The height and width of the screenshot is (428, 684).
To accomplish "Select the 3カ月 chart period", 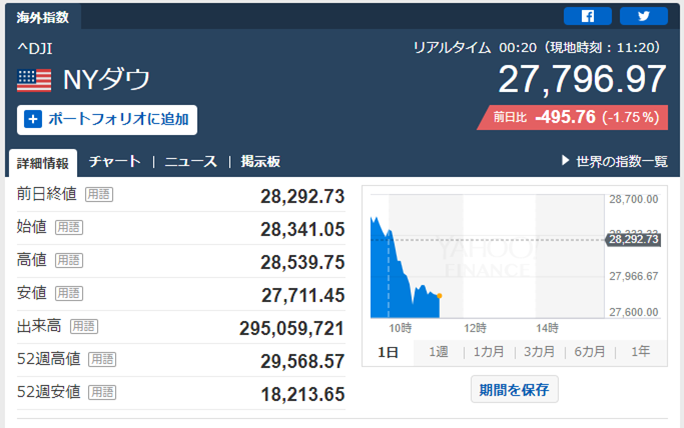I will pos(539,352).
